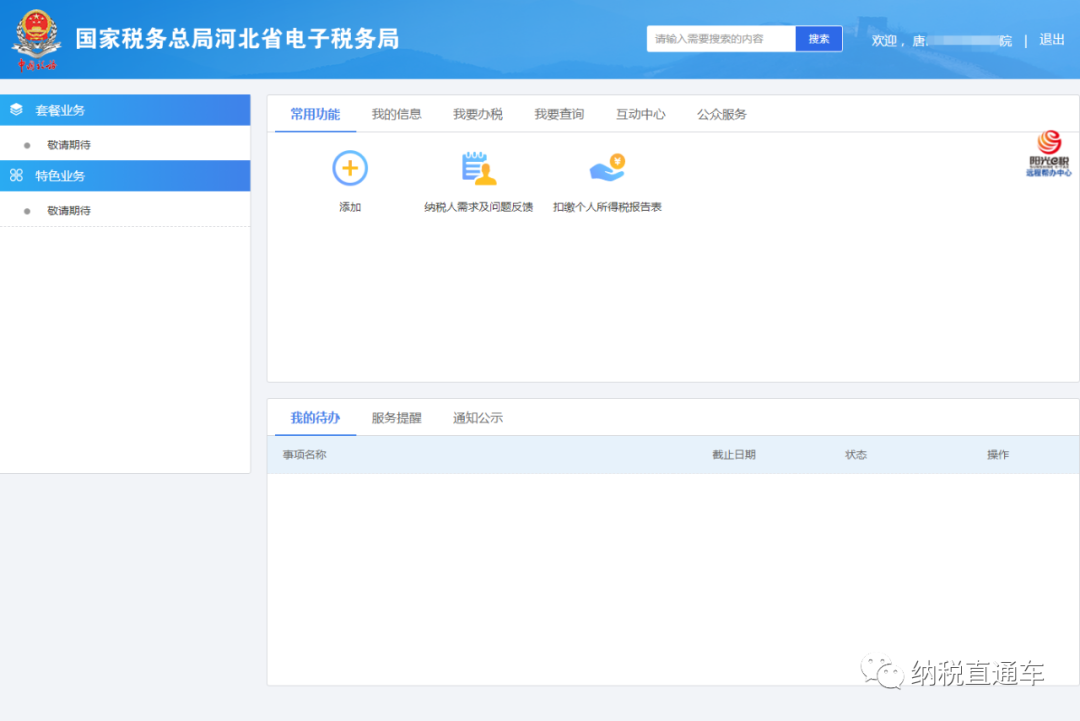Click the 添加 plus icon
Viewport: 1080px width, 721px height.
coord(350,168)
